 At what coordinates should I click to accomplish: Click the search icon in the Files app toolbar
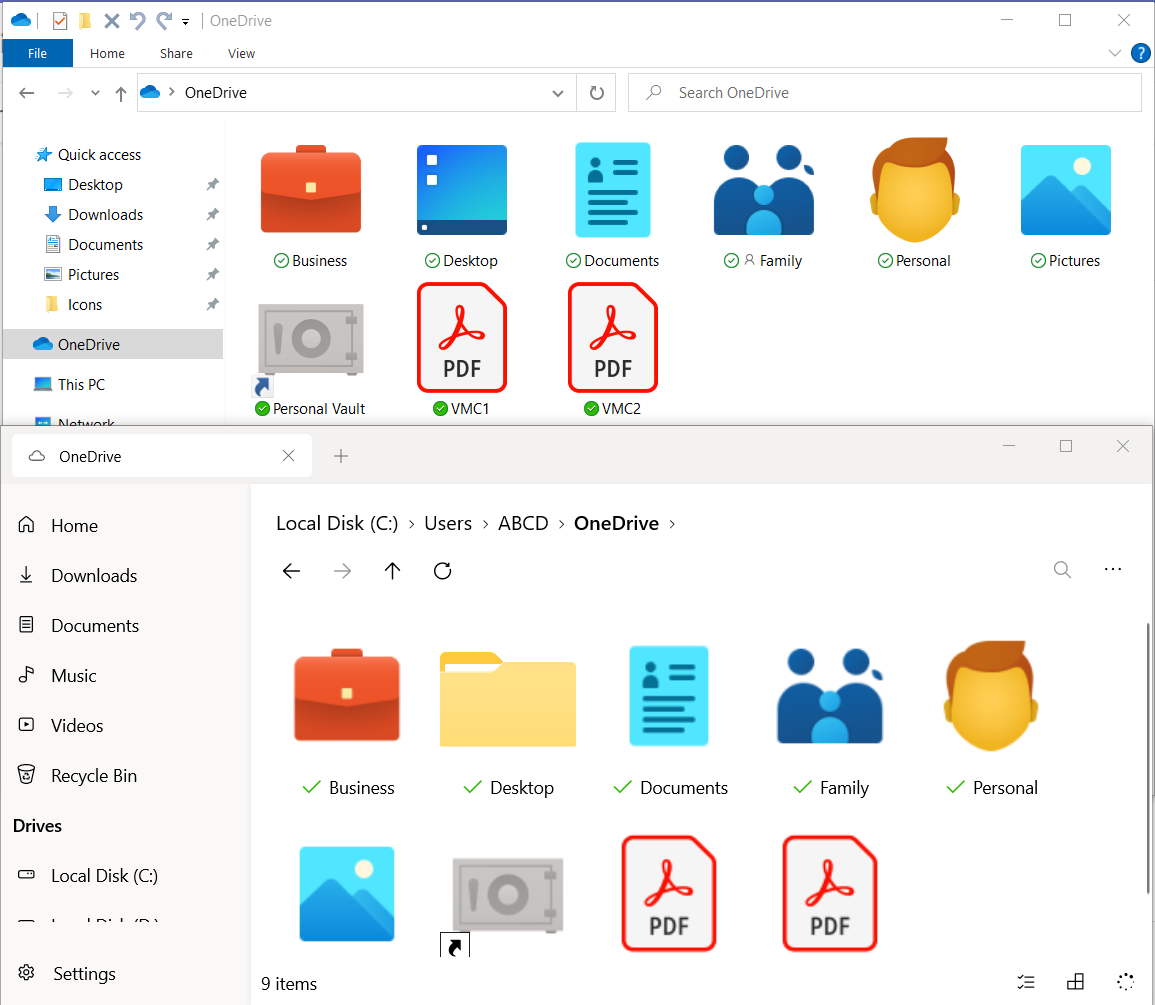(x=1062, y=570)
